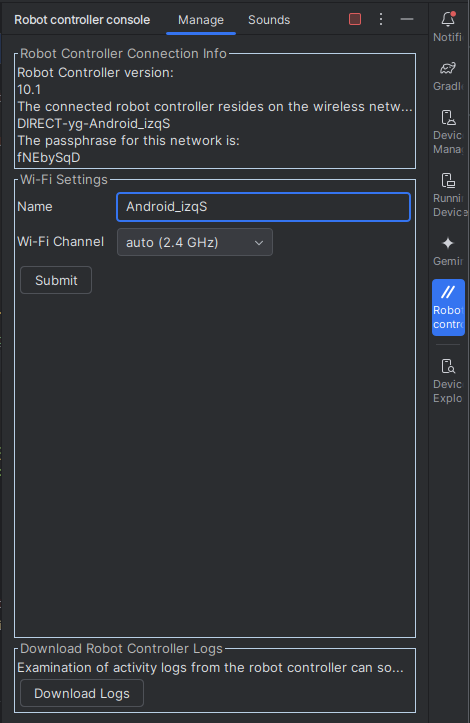Switch to the Manage tab
This screenshot has width=470, height=723.
[x=201, y=20]
